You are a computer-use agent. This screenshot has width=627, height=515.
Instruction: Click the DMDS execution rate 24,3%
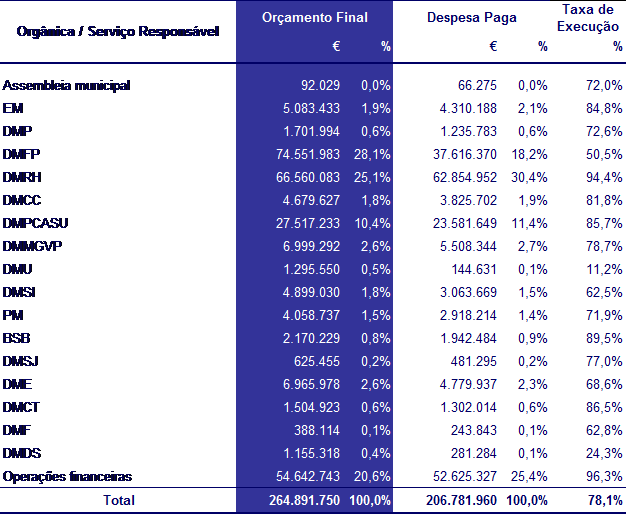click(x=604, y=453)
